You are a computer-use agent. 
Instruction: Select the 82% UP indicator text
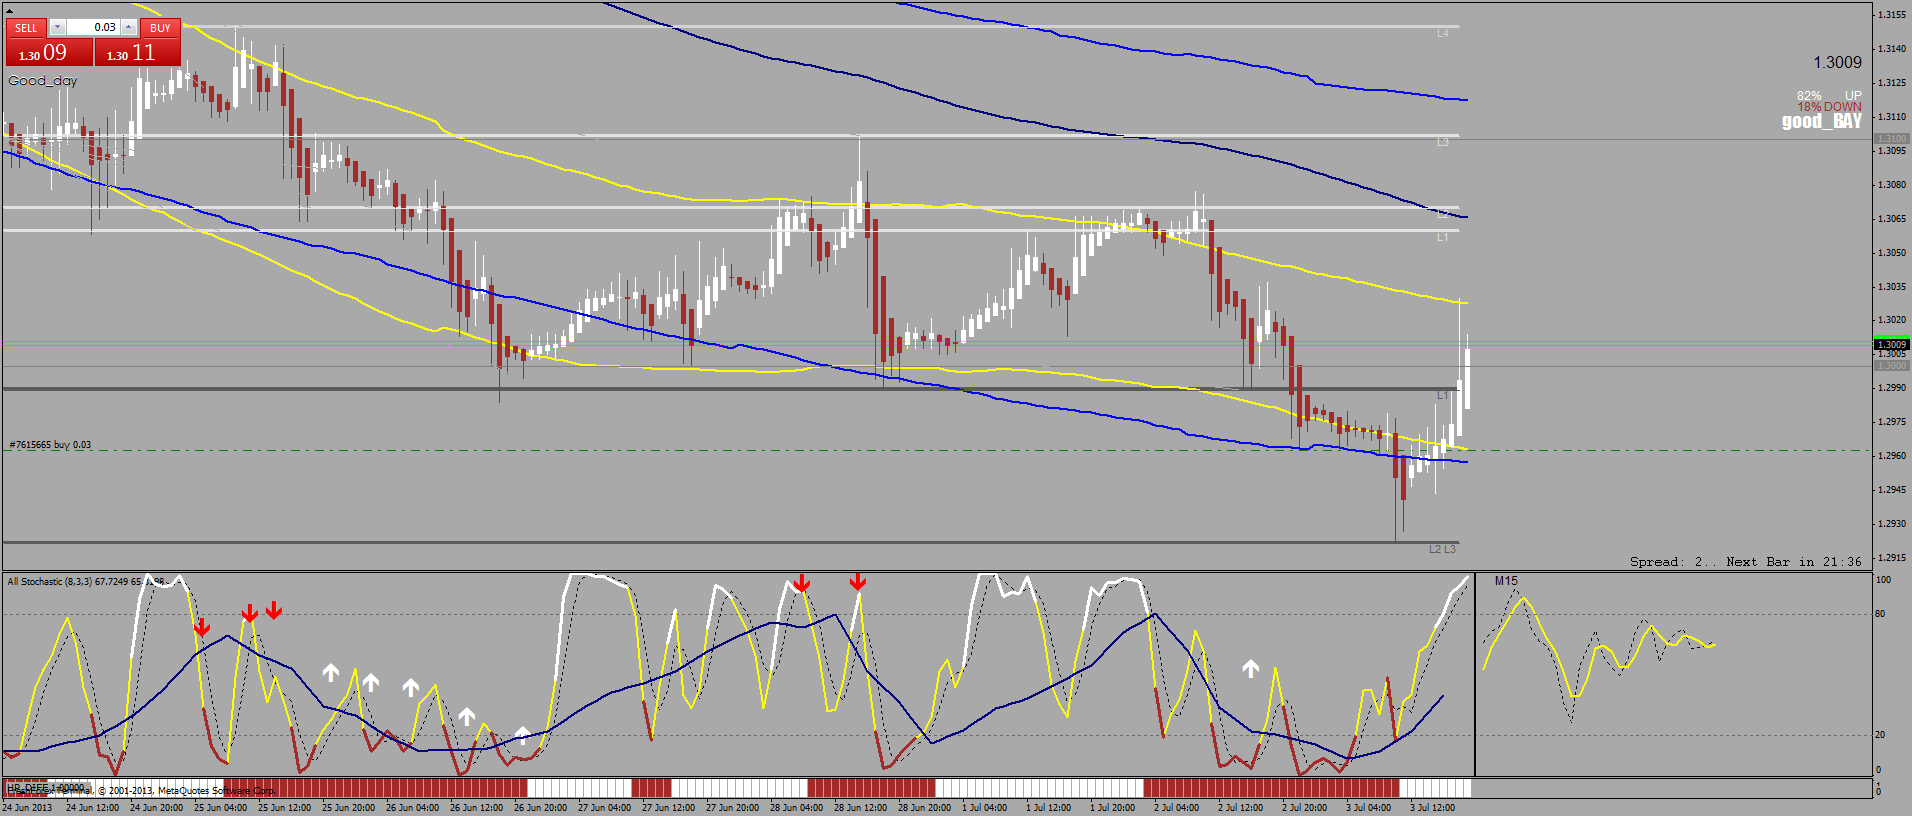tap(1829, 96)
